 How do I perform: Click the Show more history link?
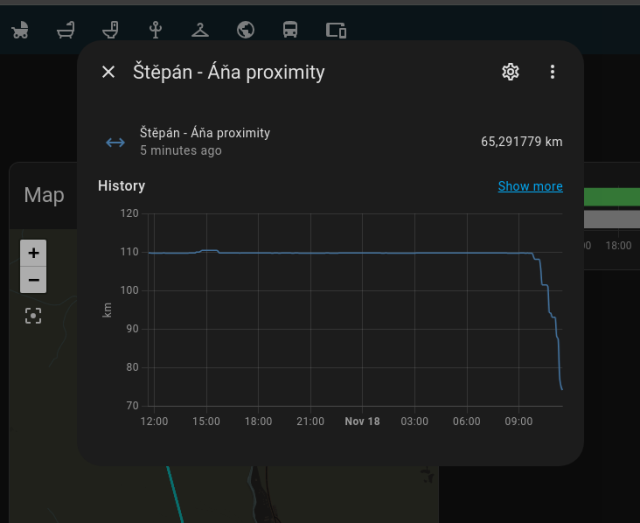[530, 186]
